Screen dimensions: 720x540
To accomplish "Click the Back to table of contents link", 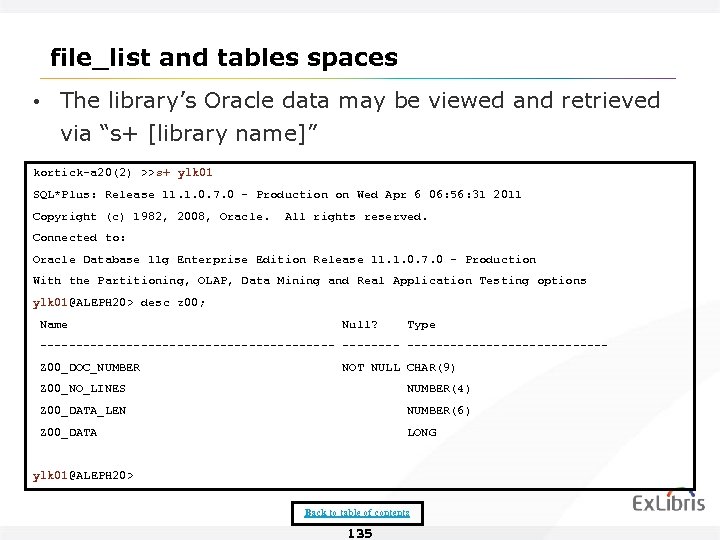I will coord(357,513).
